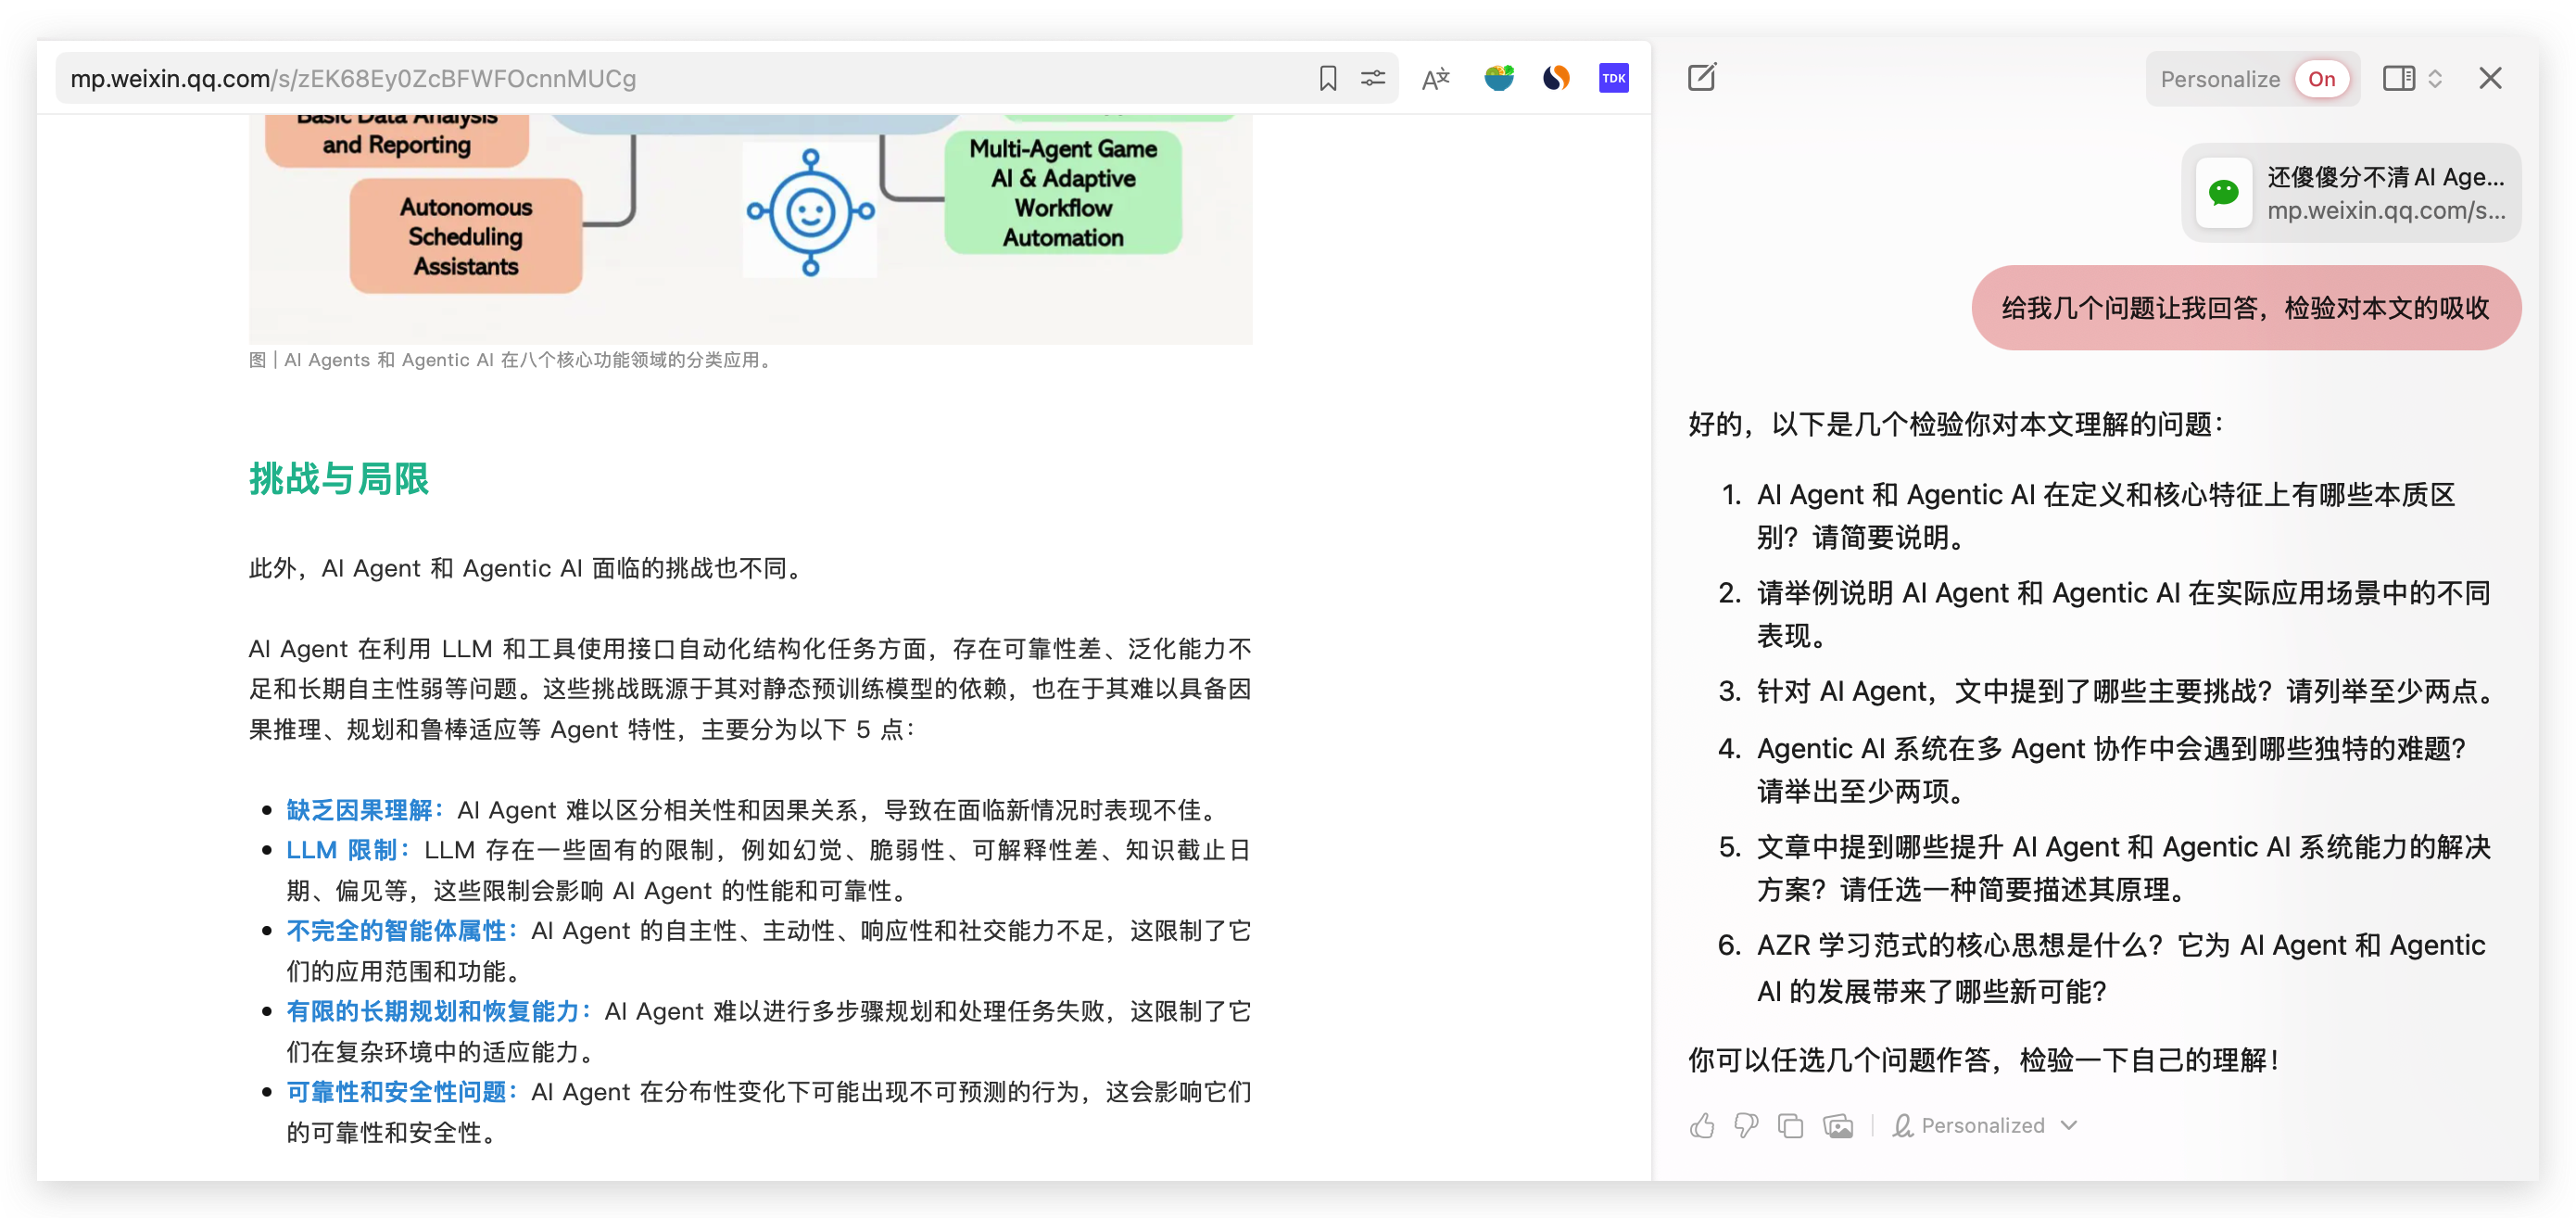Open site settings tune icon
The image size is (2576, 1218).
(x=1372, y=78)
